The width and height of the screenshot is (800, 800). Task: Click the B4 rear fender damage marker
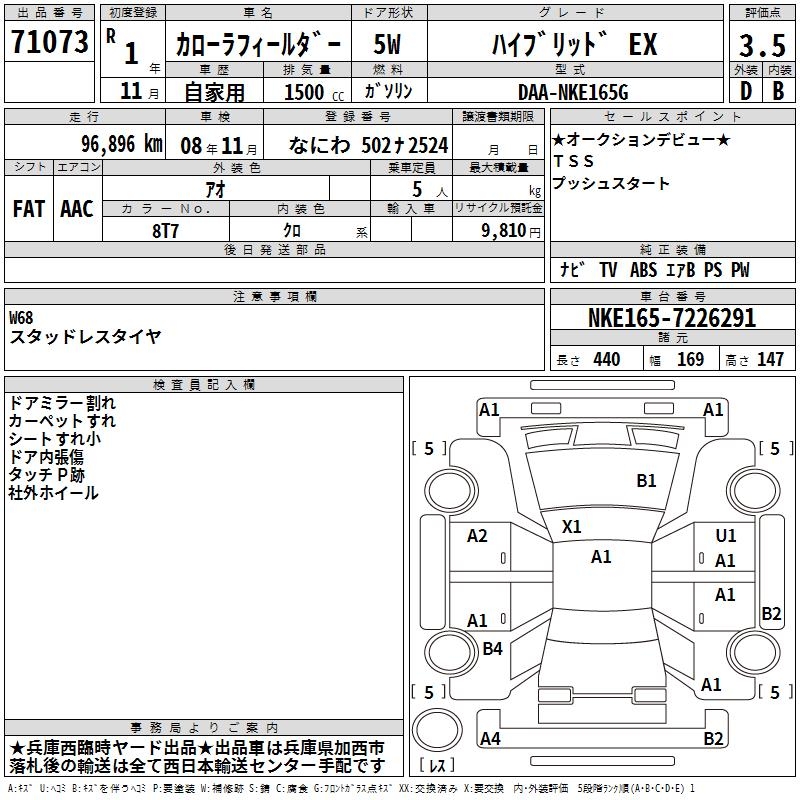coord(492,649)
